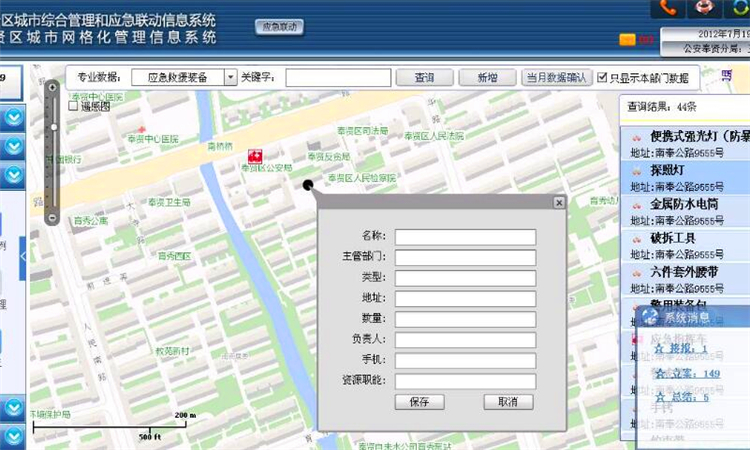This screenshot has height=450, width=750.
Task: Click the 主管部门 input field
Action: pyautogui.click(x=465, y=257)
